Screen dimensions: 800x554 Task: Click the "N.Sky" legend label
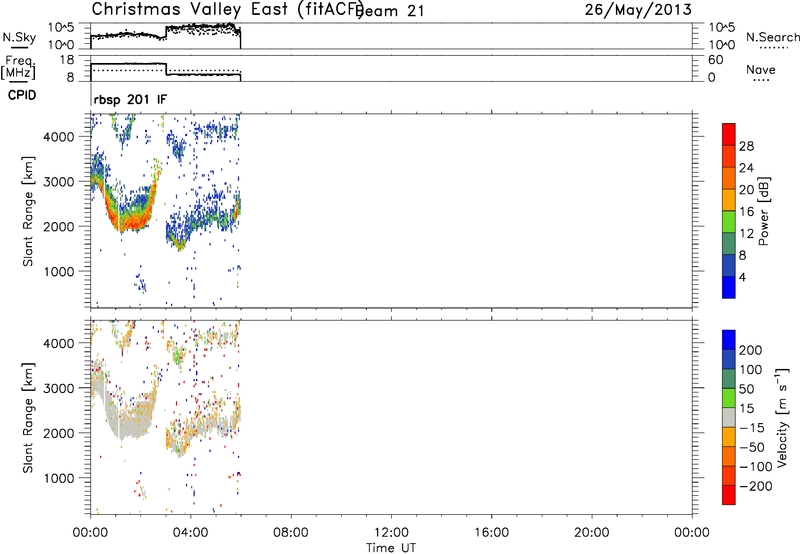19,37
